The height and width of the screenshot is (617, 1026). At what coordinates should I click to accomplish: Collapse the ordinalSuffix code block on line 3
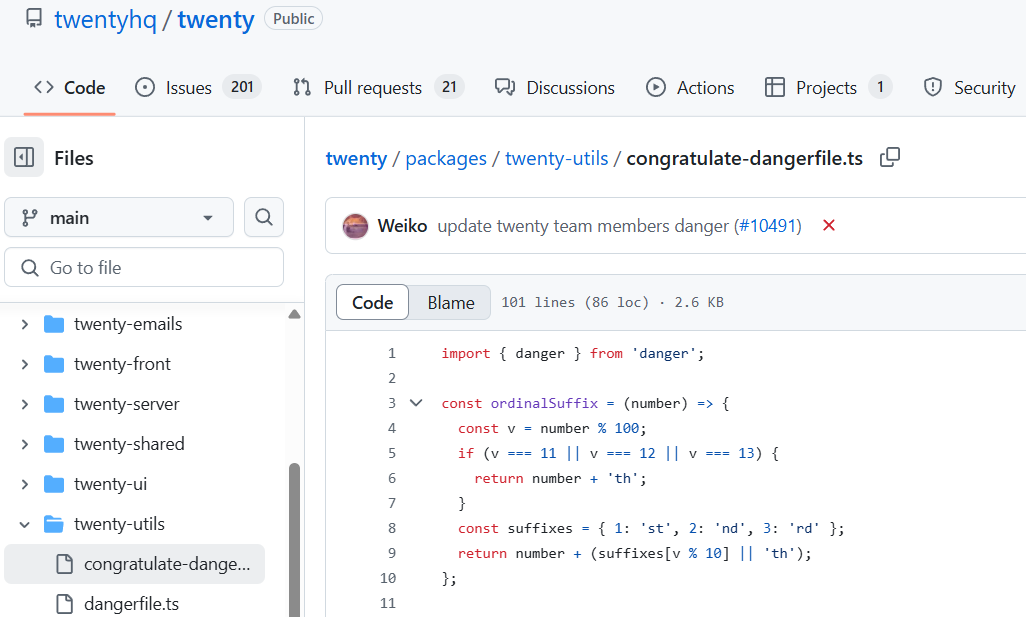(x=416, y=403)
